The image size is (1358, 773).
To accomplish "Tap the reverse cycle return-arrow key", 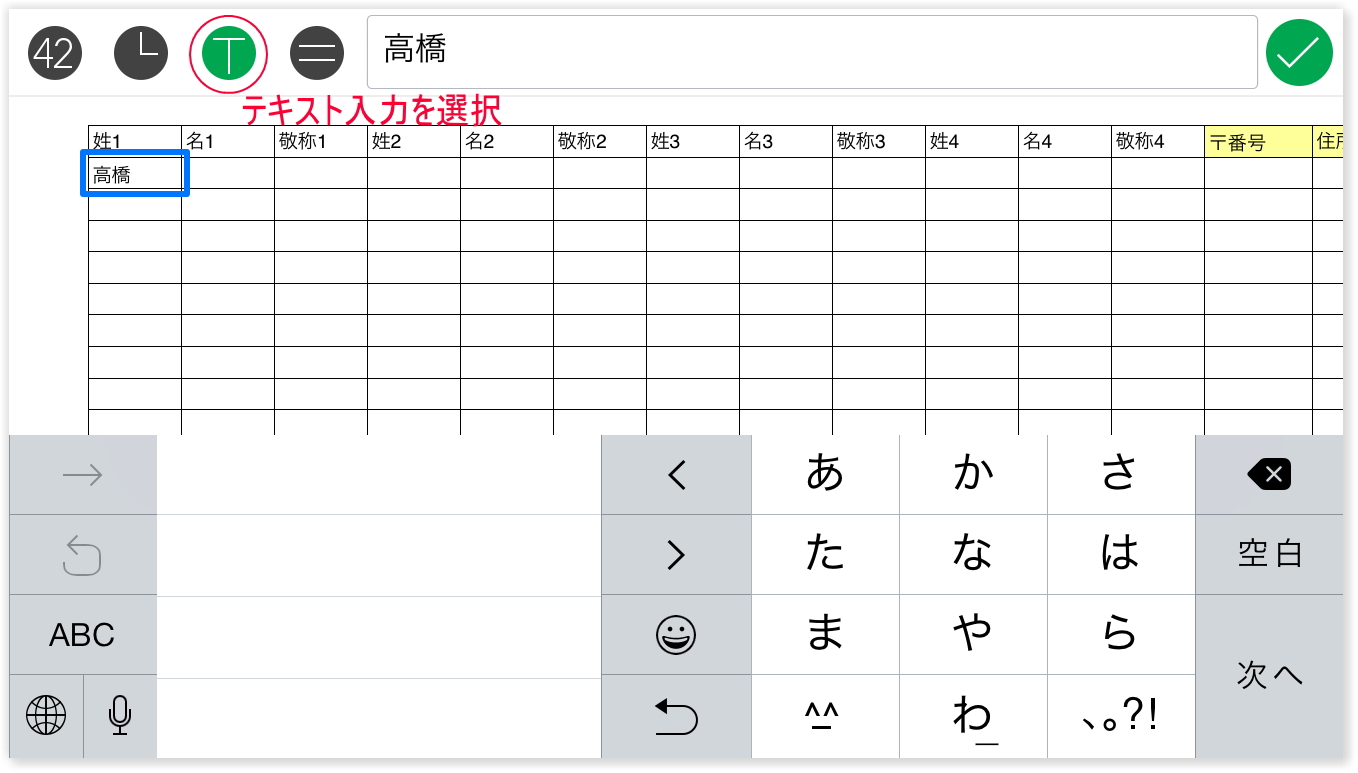I will click(676, 715).
